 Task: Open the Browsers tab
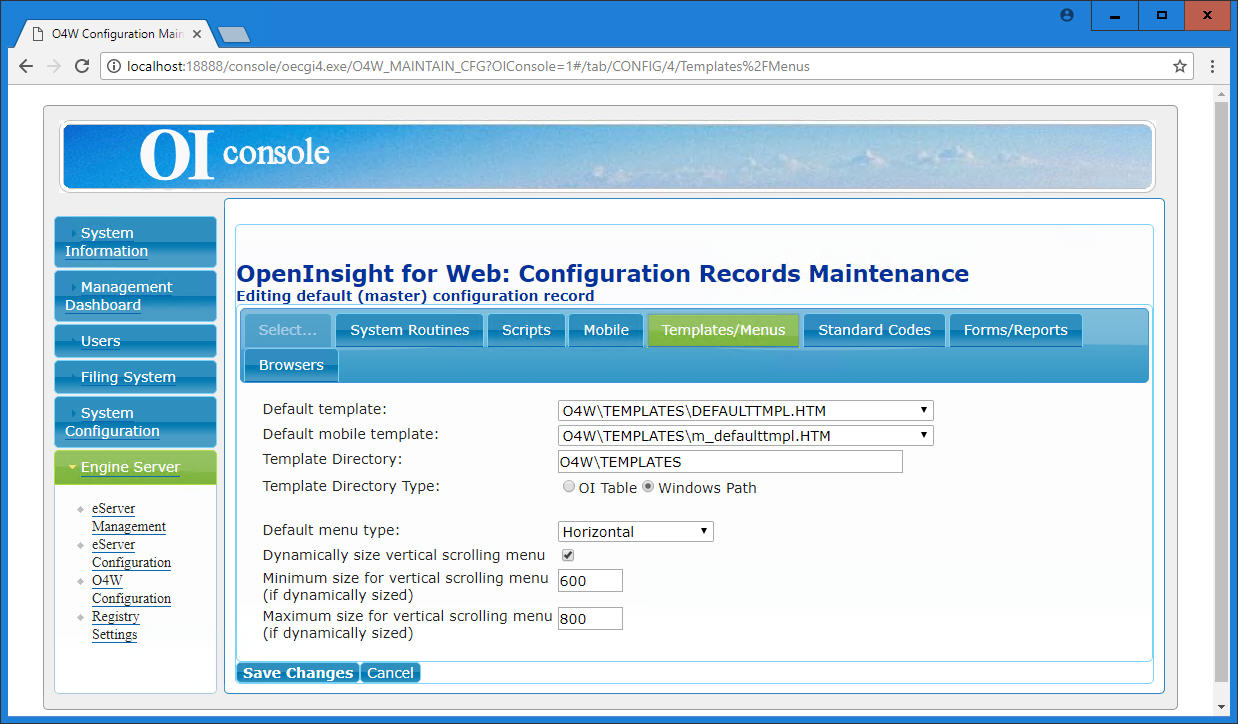(291, 365)
